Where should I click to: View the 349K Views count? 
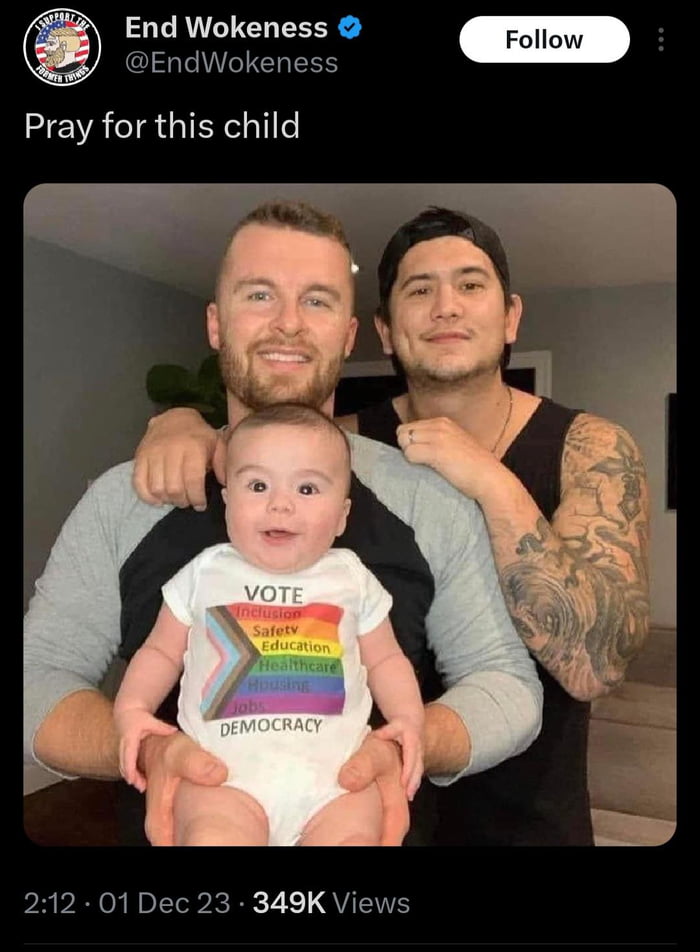pos(331,903)
